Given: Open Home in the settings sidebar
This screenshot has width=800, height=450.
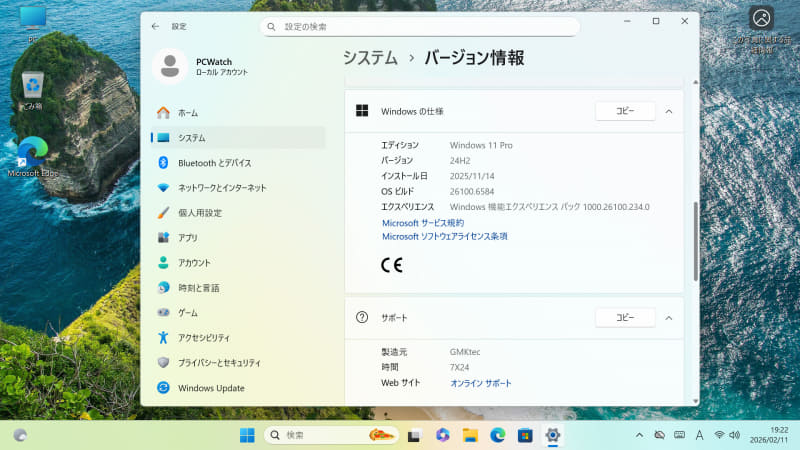Looking at the screenshot, I should (238, 113).
